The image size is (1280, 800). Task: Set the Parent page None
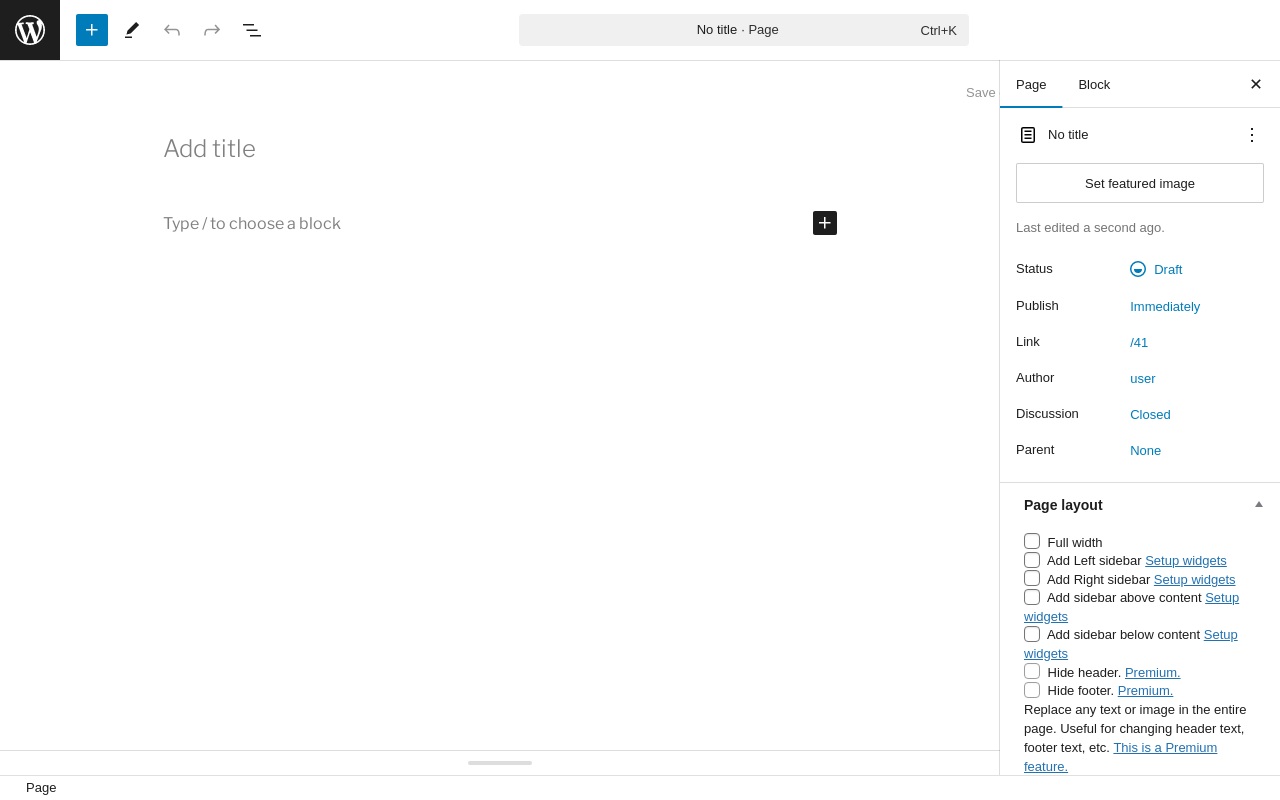1146,451
